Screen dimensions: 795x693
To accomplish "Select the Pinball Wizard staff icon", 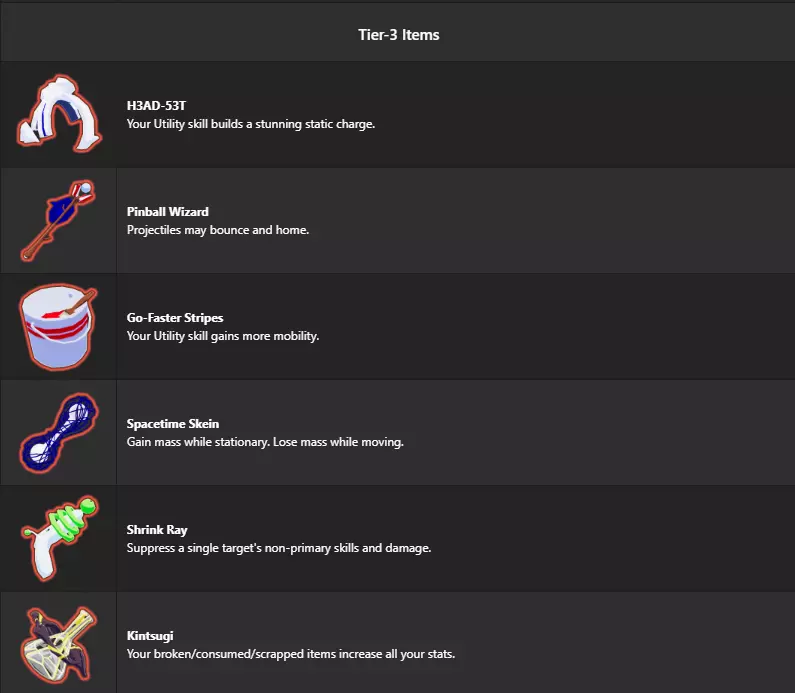I will coord(58,220).
